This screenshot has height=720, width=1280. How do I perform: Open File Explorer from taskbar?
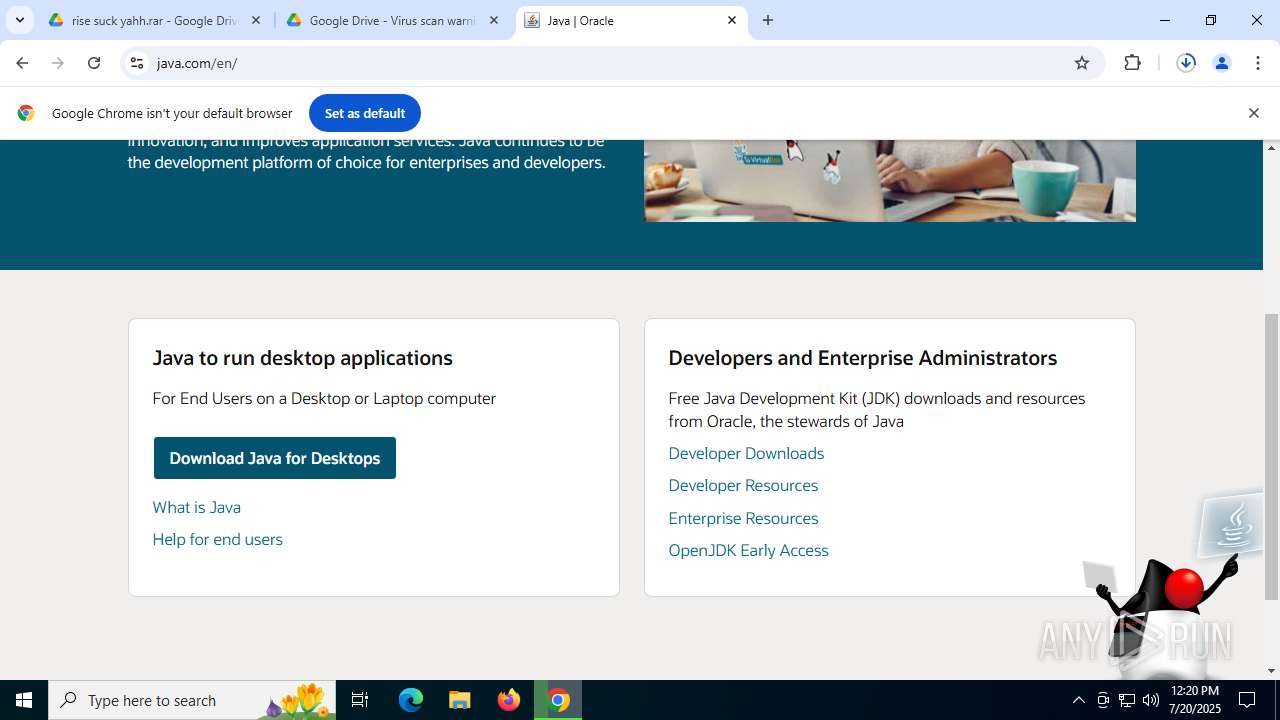tap(460, 700)
